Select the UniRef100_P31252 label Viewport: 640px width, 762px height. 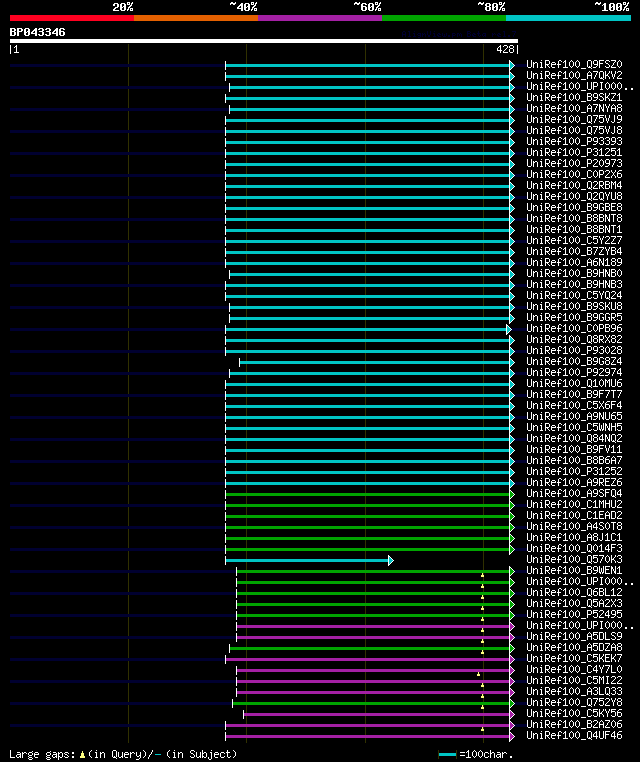pyautogui.click(x=574, y=472)
